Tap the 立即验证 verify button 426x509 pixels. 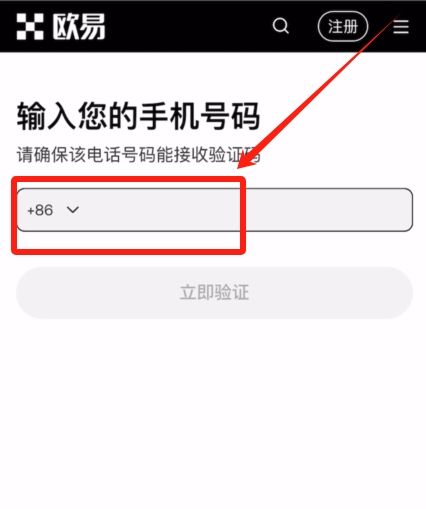[214, 292]
